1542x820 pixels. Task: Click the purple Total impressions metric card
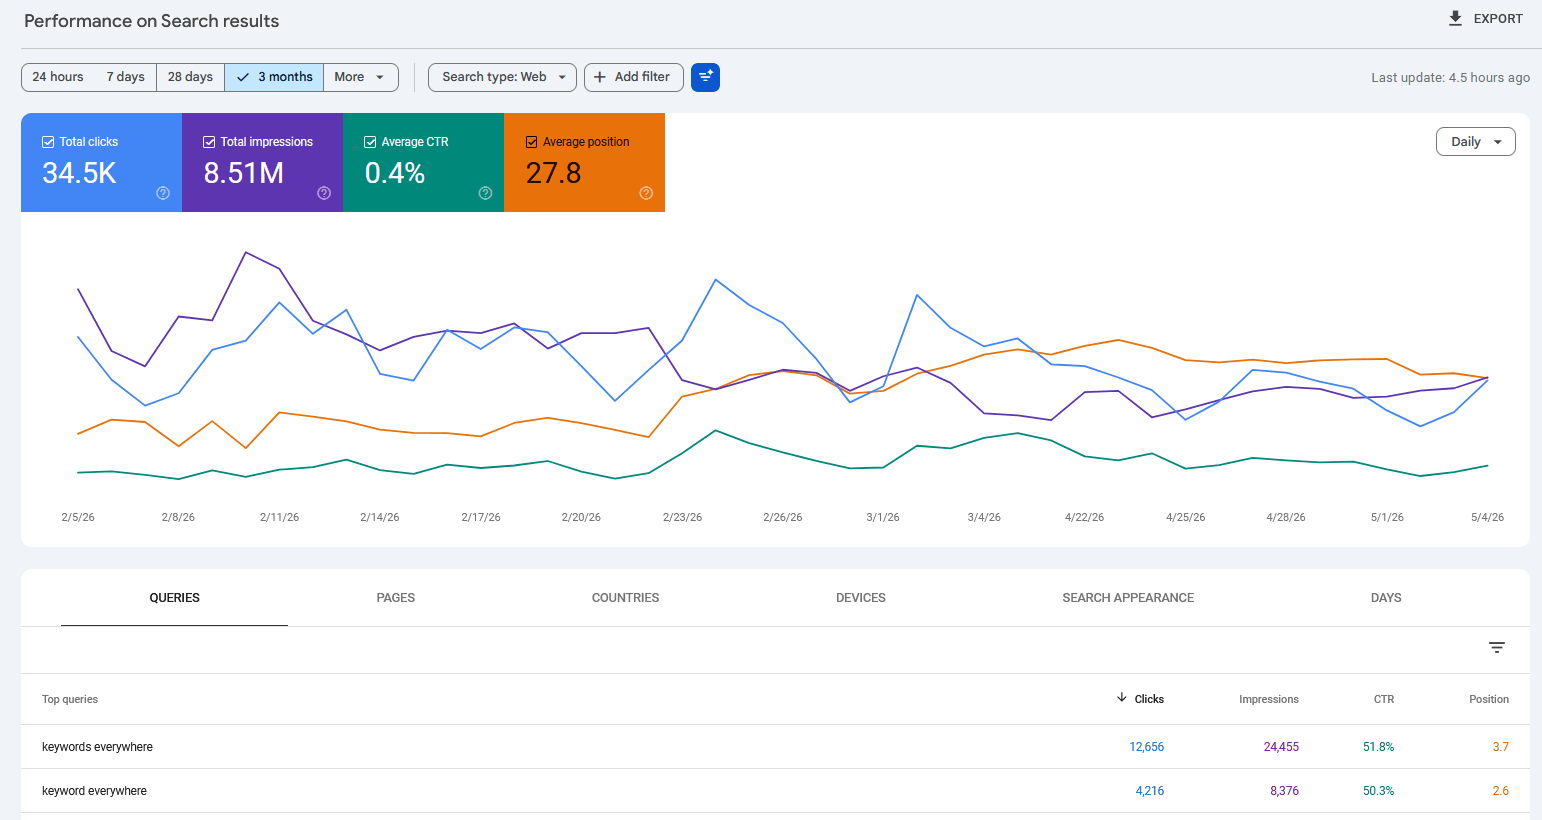click(262, 162)
